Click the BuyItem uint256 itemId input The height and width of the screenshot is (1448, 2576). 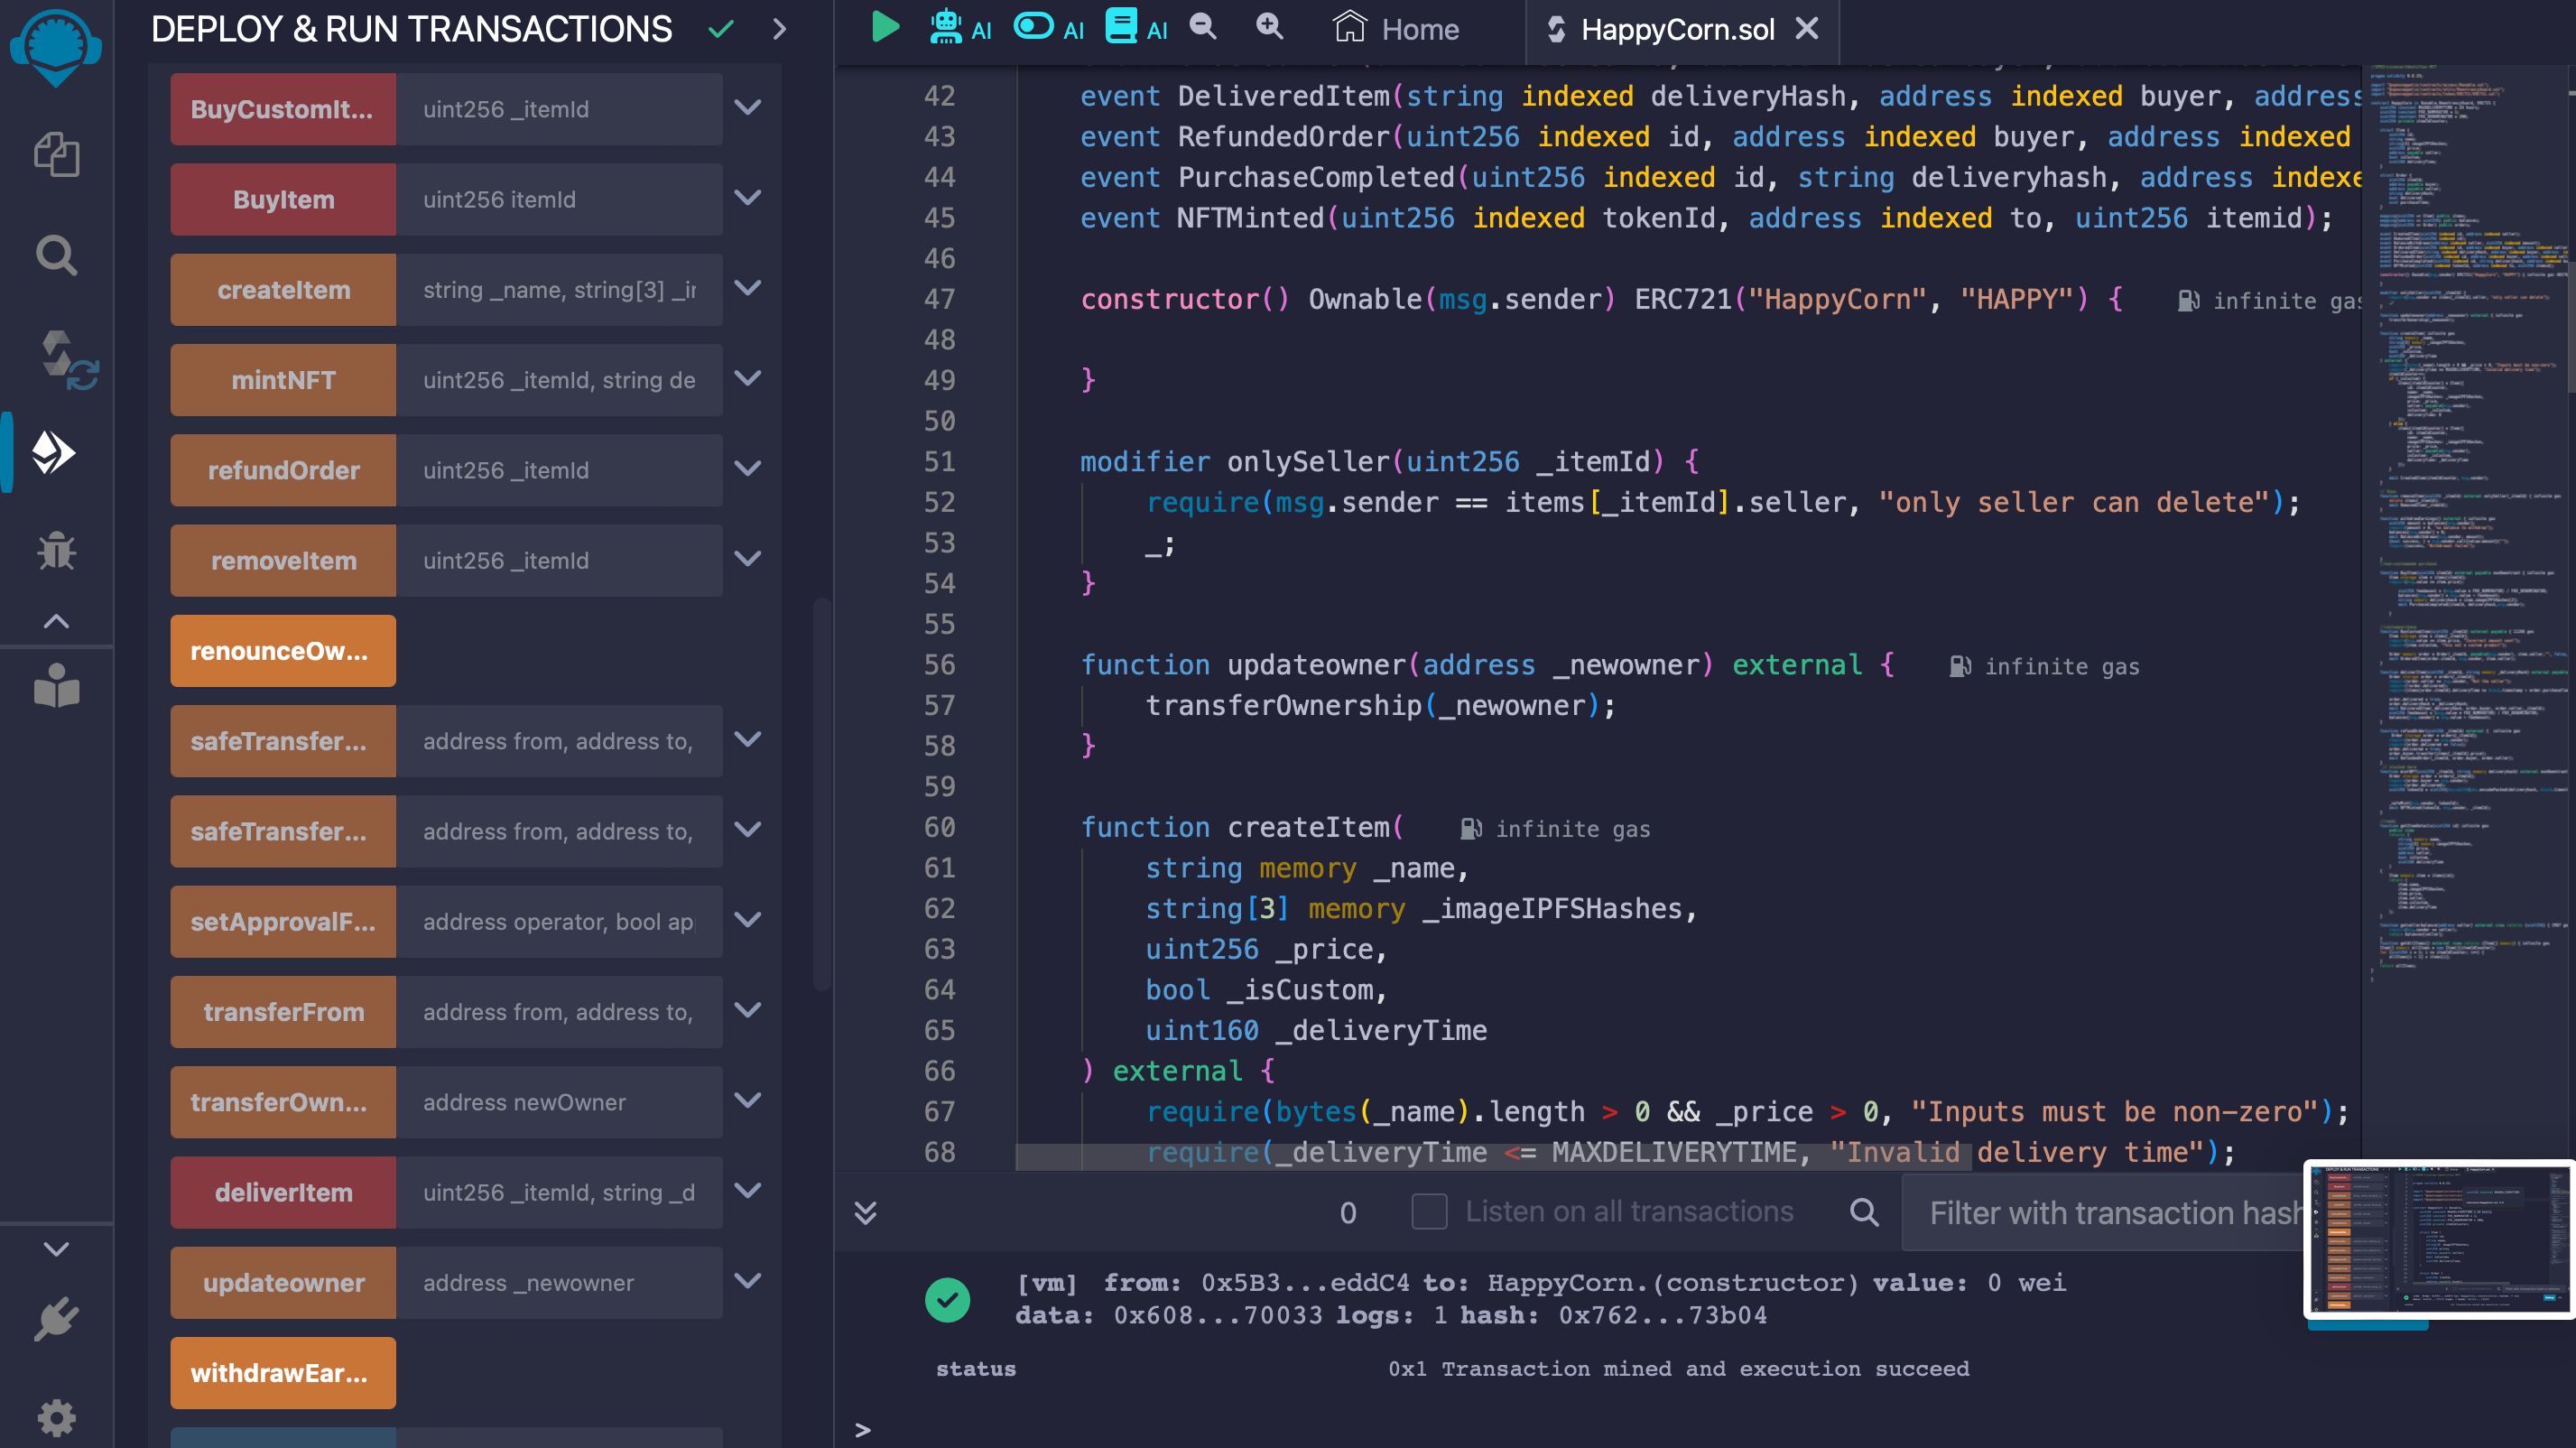pyautogui.click(x=559, y=199)
